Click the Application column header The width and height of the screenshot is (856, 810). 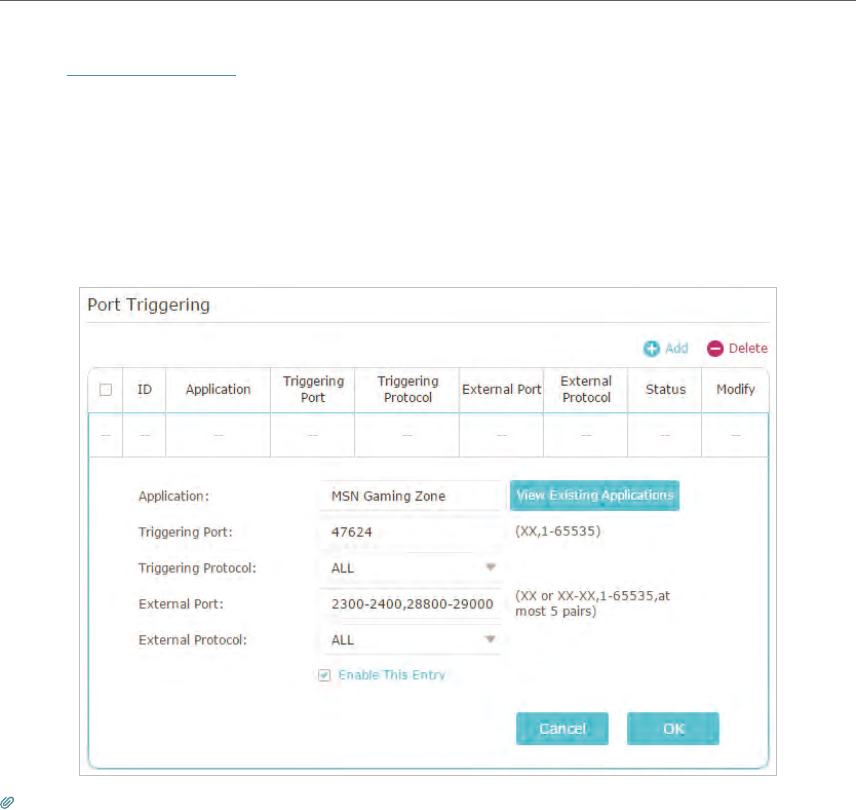218,390
